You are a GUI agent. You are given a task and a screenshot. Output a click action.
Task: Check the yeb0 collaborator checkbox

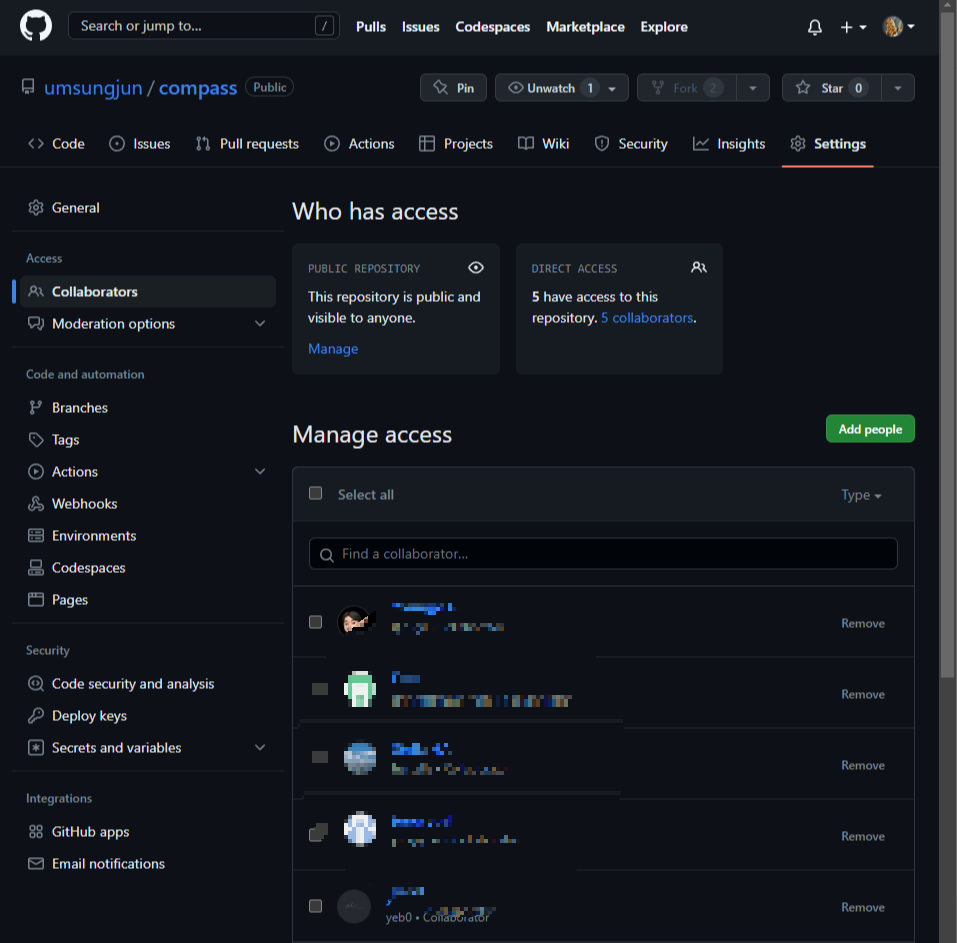[x=316, y=906]
